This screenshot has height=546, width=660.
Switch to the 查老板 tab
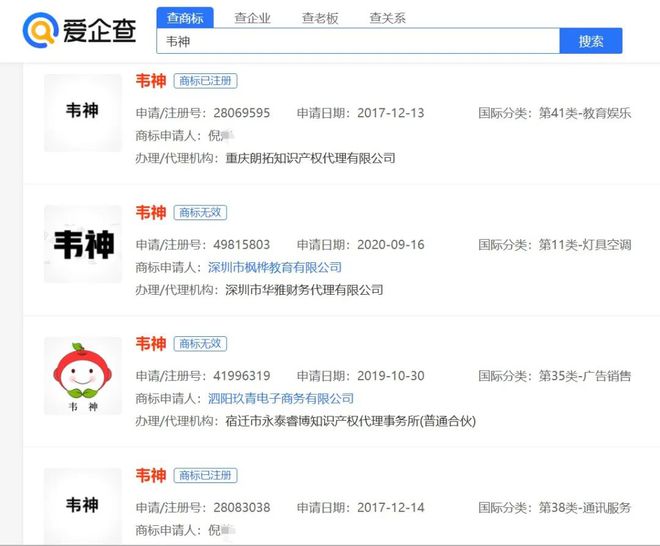point(320,18)
